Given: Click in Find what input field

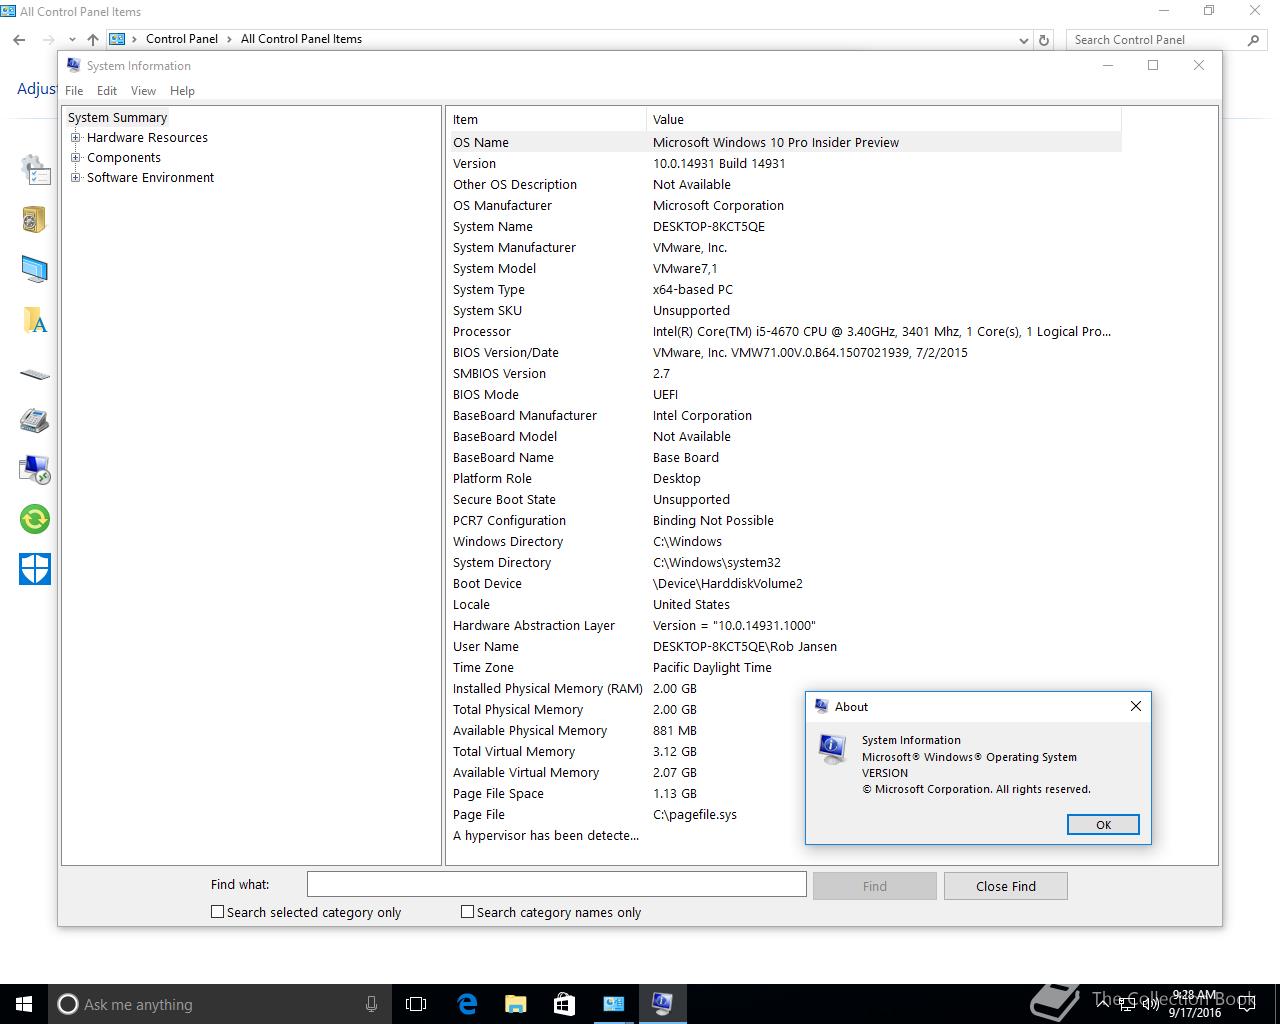Looking at the screenshot, I should (x=556, y=884).
